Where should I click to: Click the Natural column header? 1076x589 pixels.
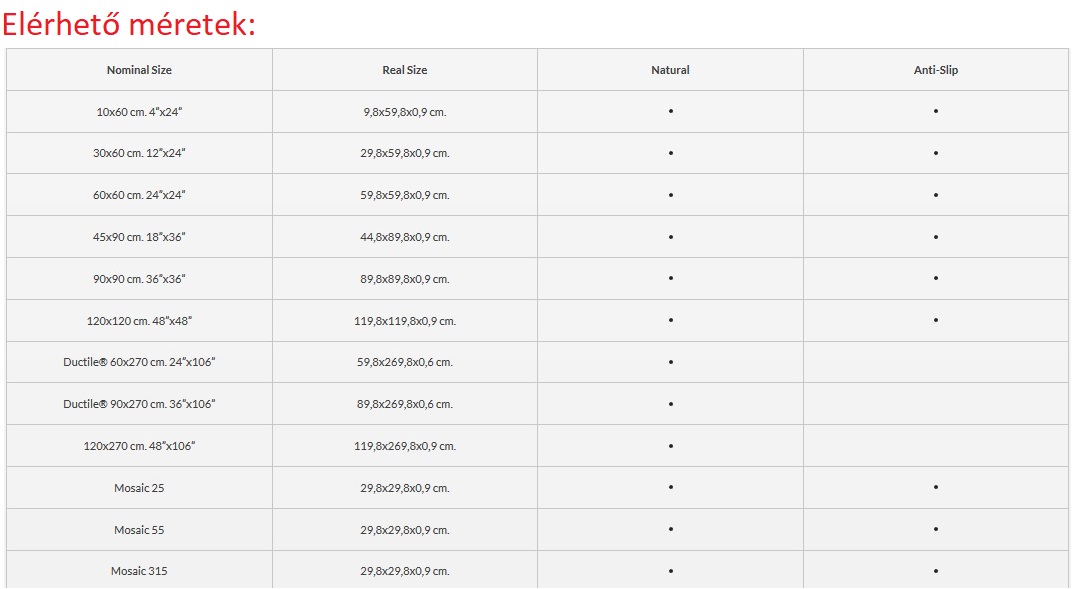670,70
